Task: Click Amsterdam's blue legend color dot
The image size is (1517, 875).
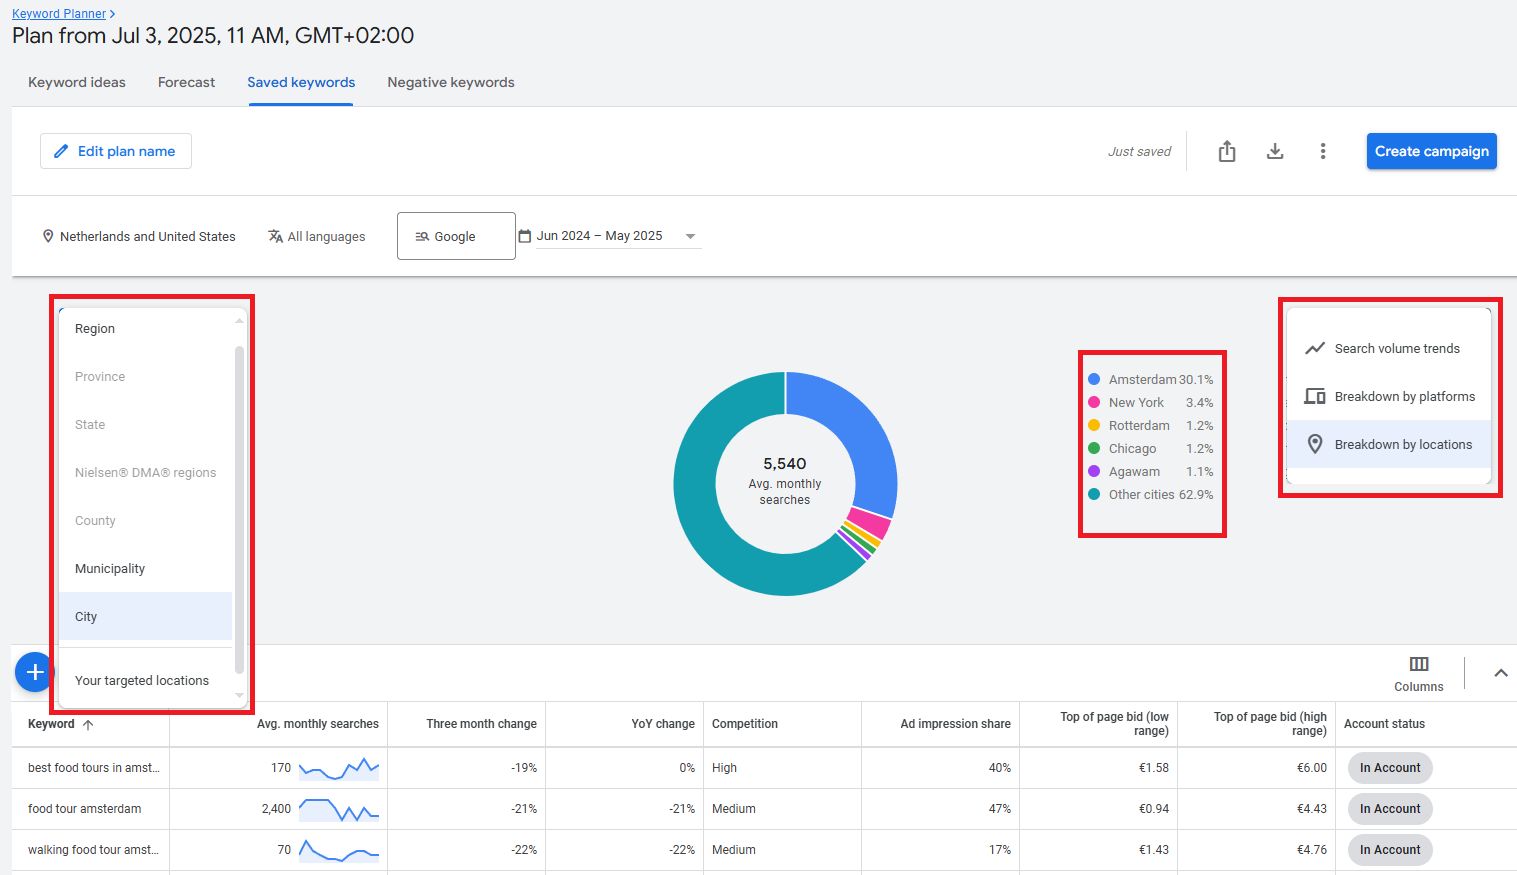Action: 1094,379
